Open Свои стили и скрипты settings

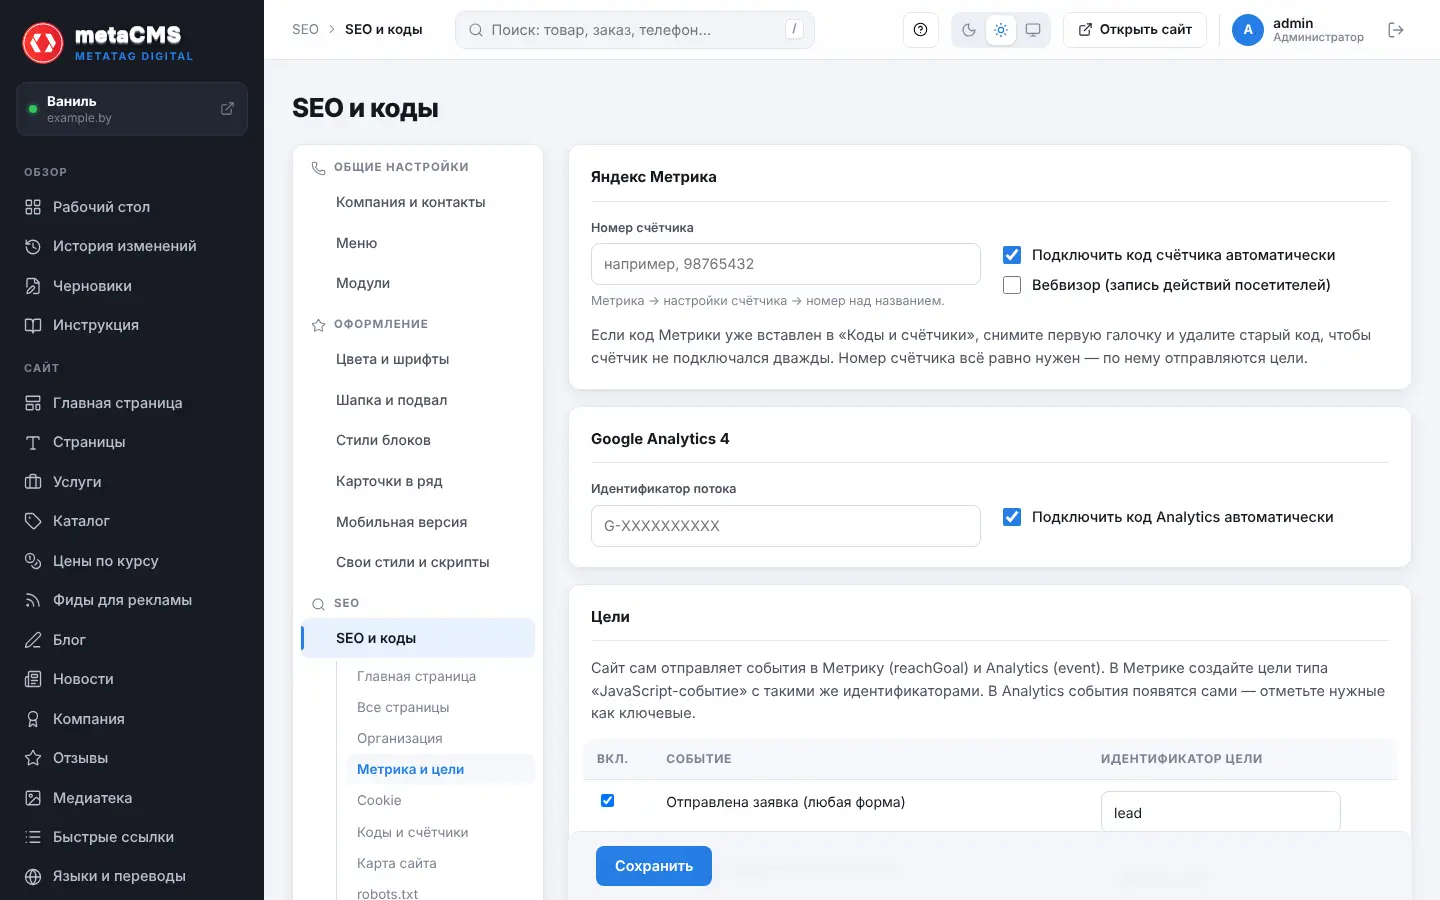click(x=418, y=562)
